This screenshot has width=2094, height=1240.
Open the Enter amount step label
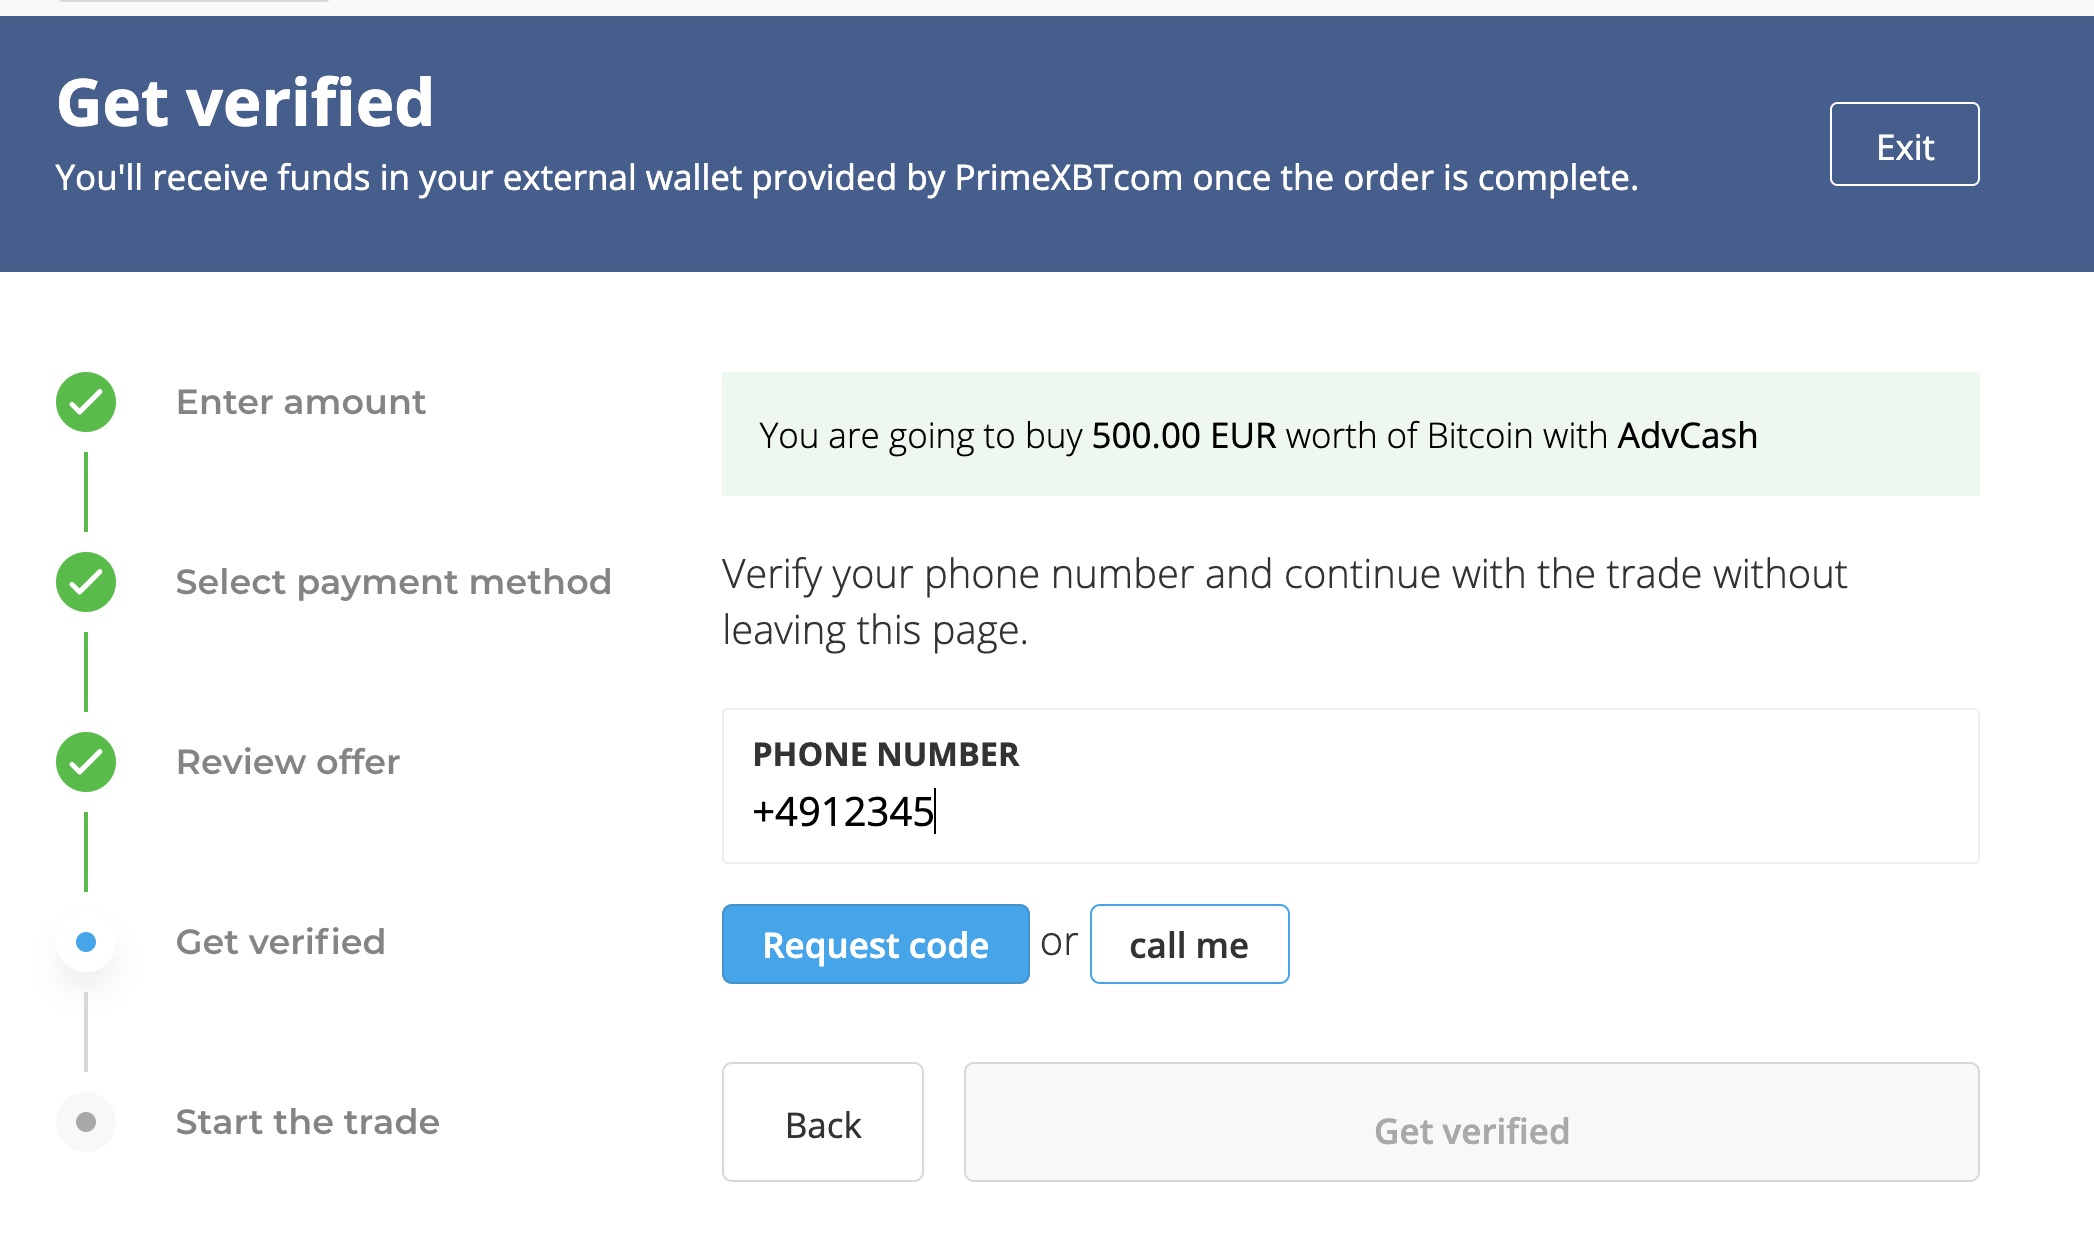point(301,402)
